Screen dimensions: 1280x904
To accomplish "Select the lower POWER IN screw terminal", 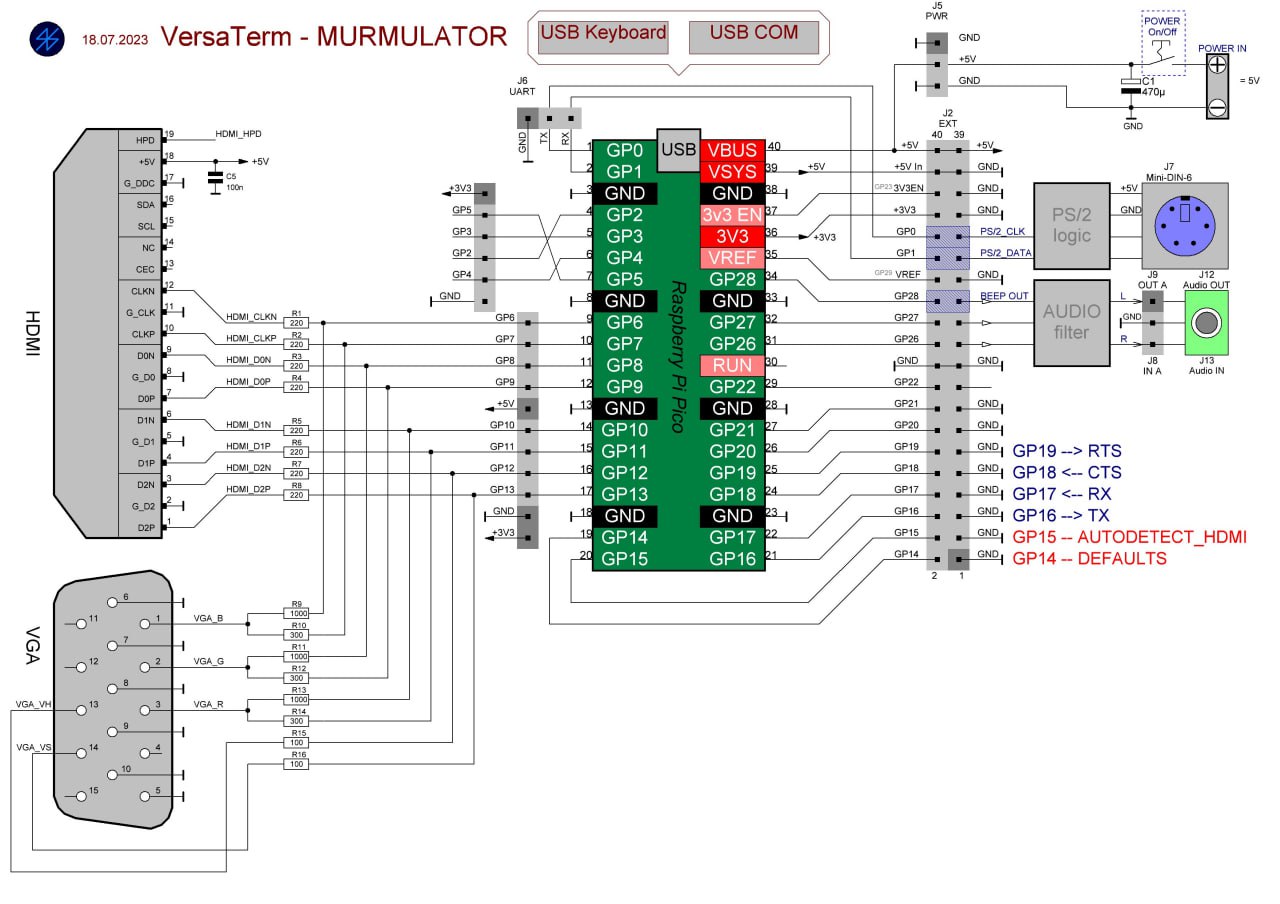I will (1218, 107).
